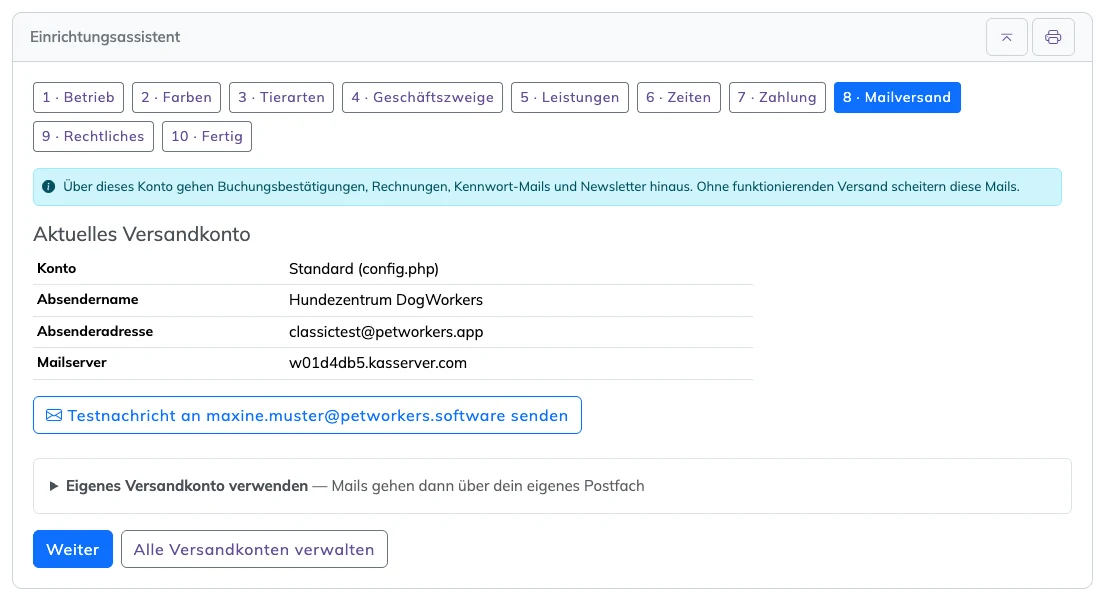Click the info text about Buchungsbestätigungen
This screenshot has height=601, width=1105.
coord(541,187)
